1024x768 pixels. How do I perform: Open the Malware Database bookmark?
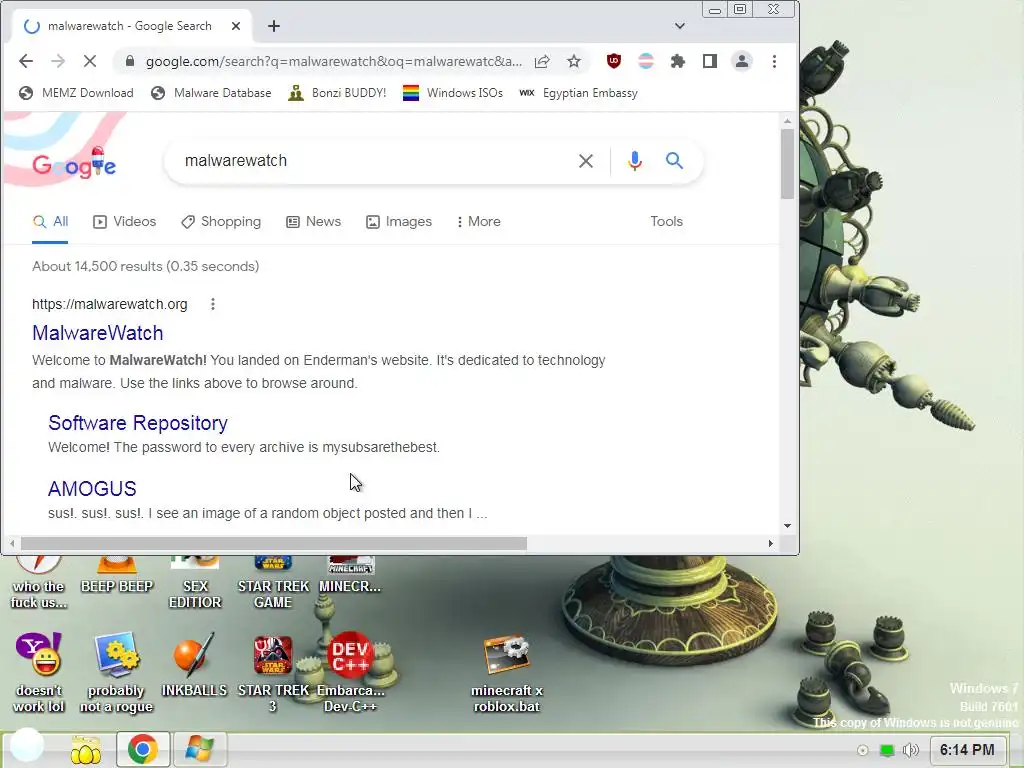[x=211, y=93]
